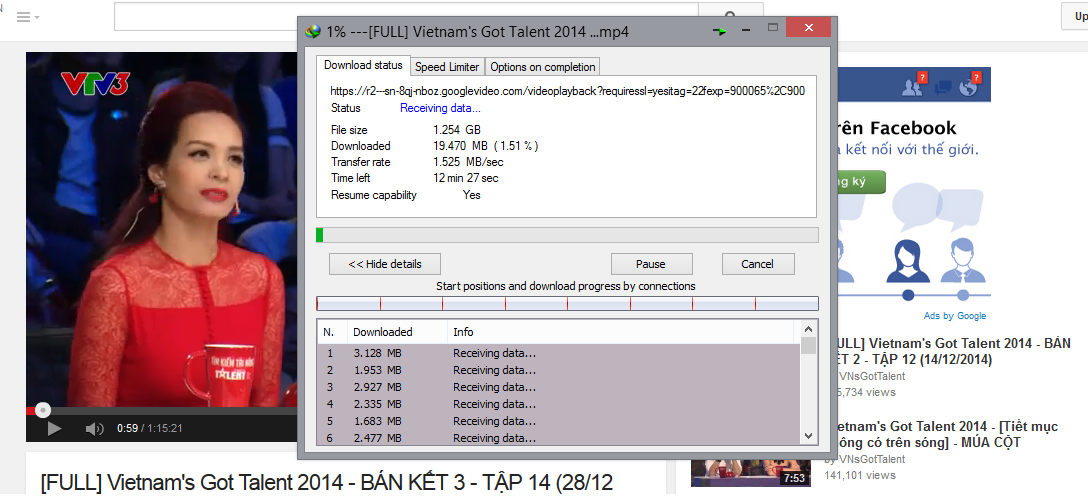Click the connections progress segments bar
Viewport: 1088px width, 498px height.
pyautogui.click(x=567, y=303)
